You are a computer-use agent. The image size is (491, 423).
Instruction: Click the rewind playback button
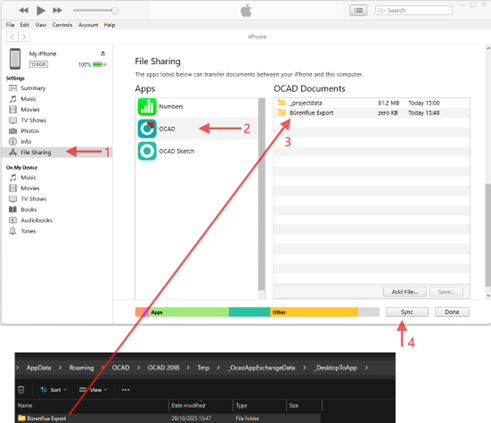pyautogui.click(x=23, y=10)
